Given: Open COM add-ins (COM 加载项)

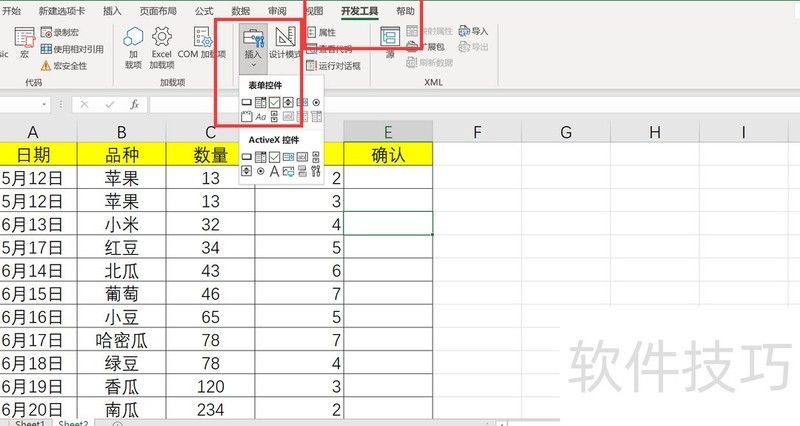Looking at the screenshot, I should (204, 47).
